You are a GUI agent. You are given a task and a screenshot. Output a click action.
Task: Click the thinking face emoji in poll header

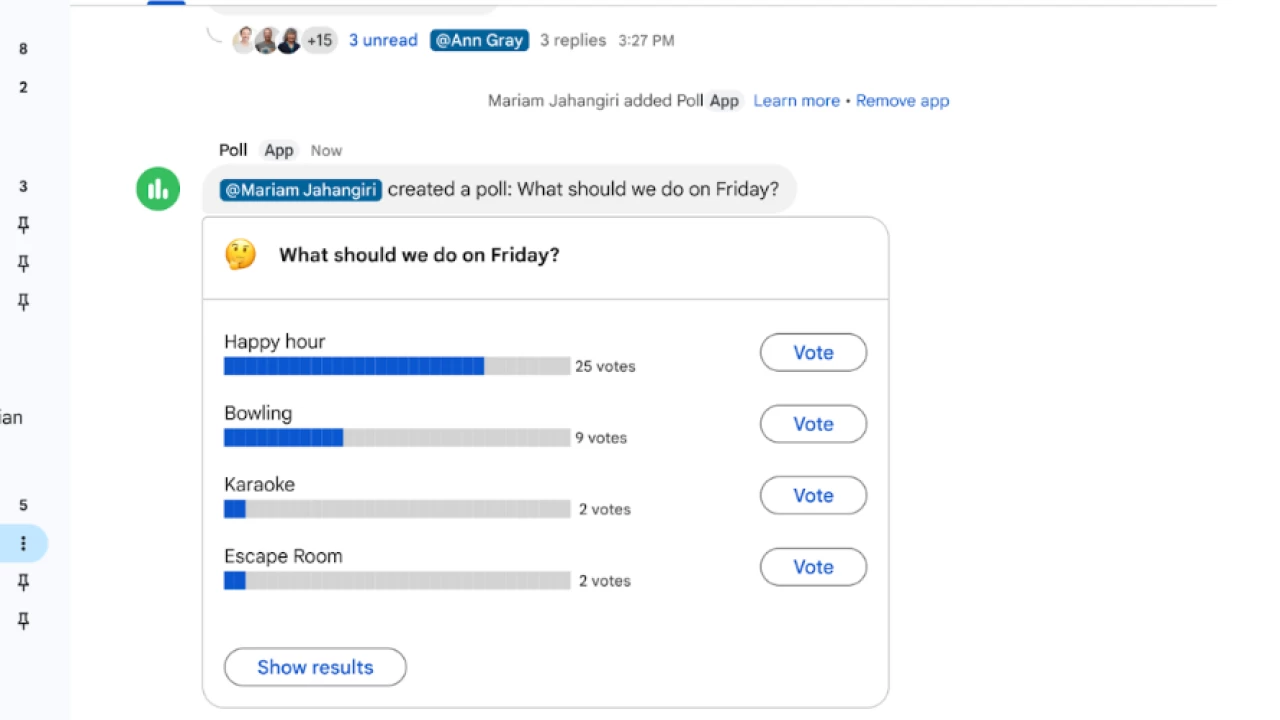[240, 255]
